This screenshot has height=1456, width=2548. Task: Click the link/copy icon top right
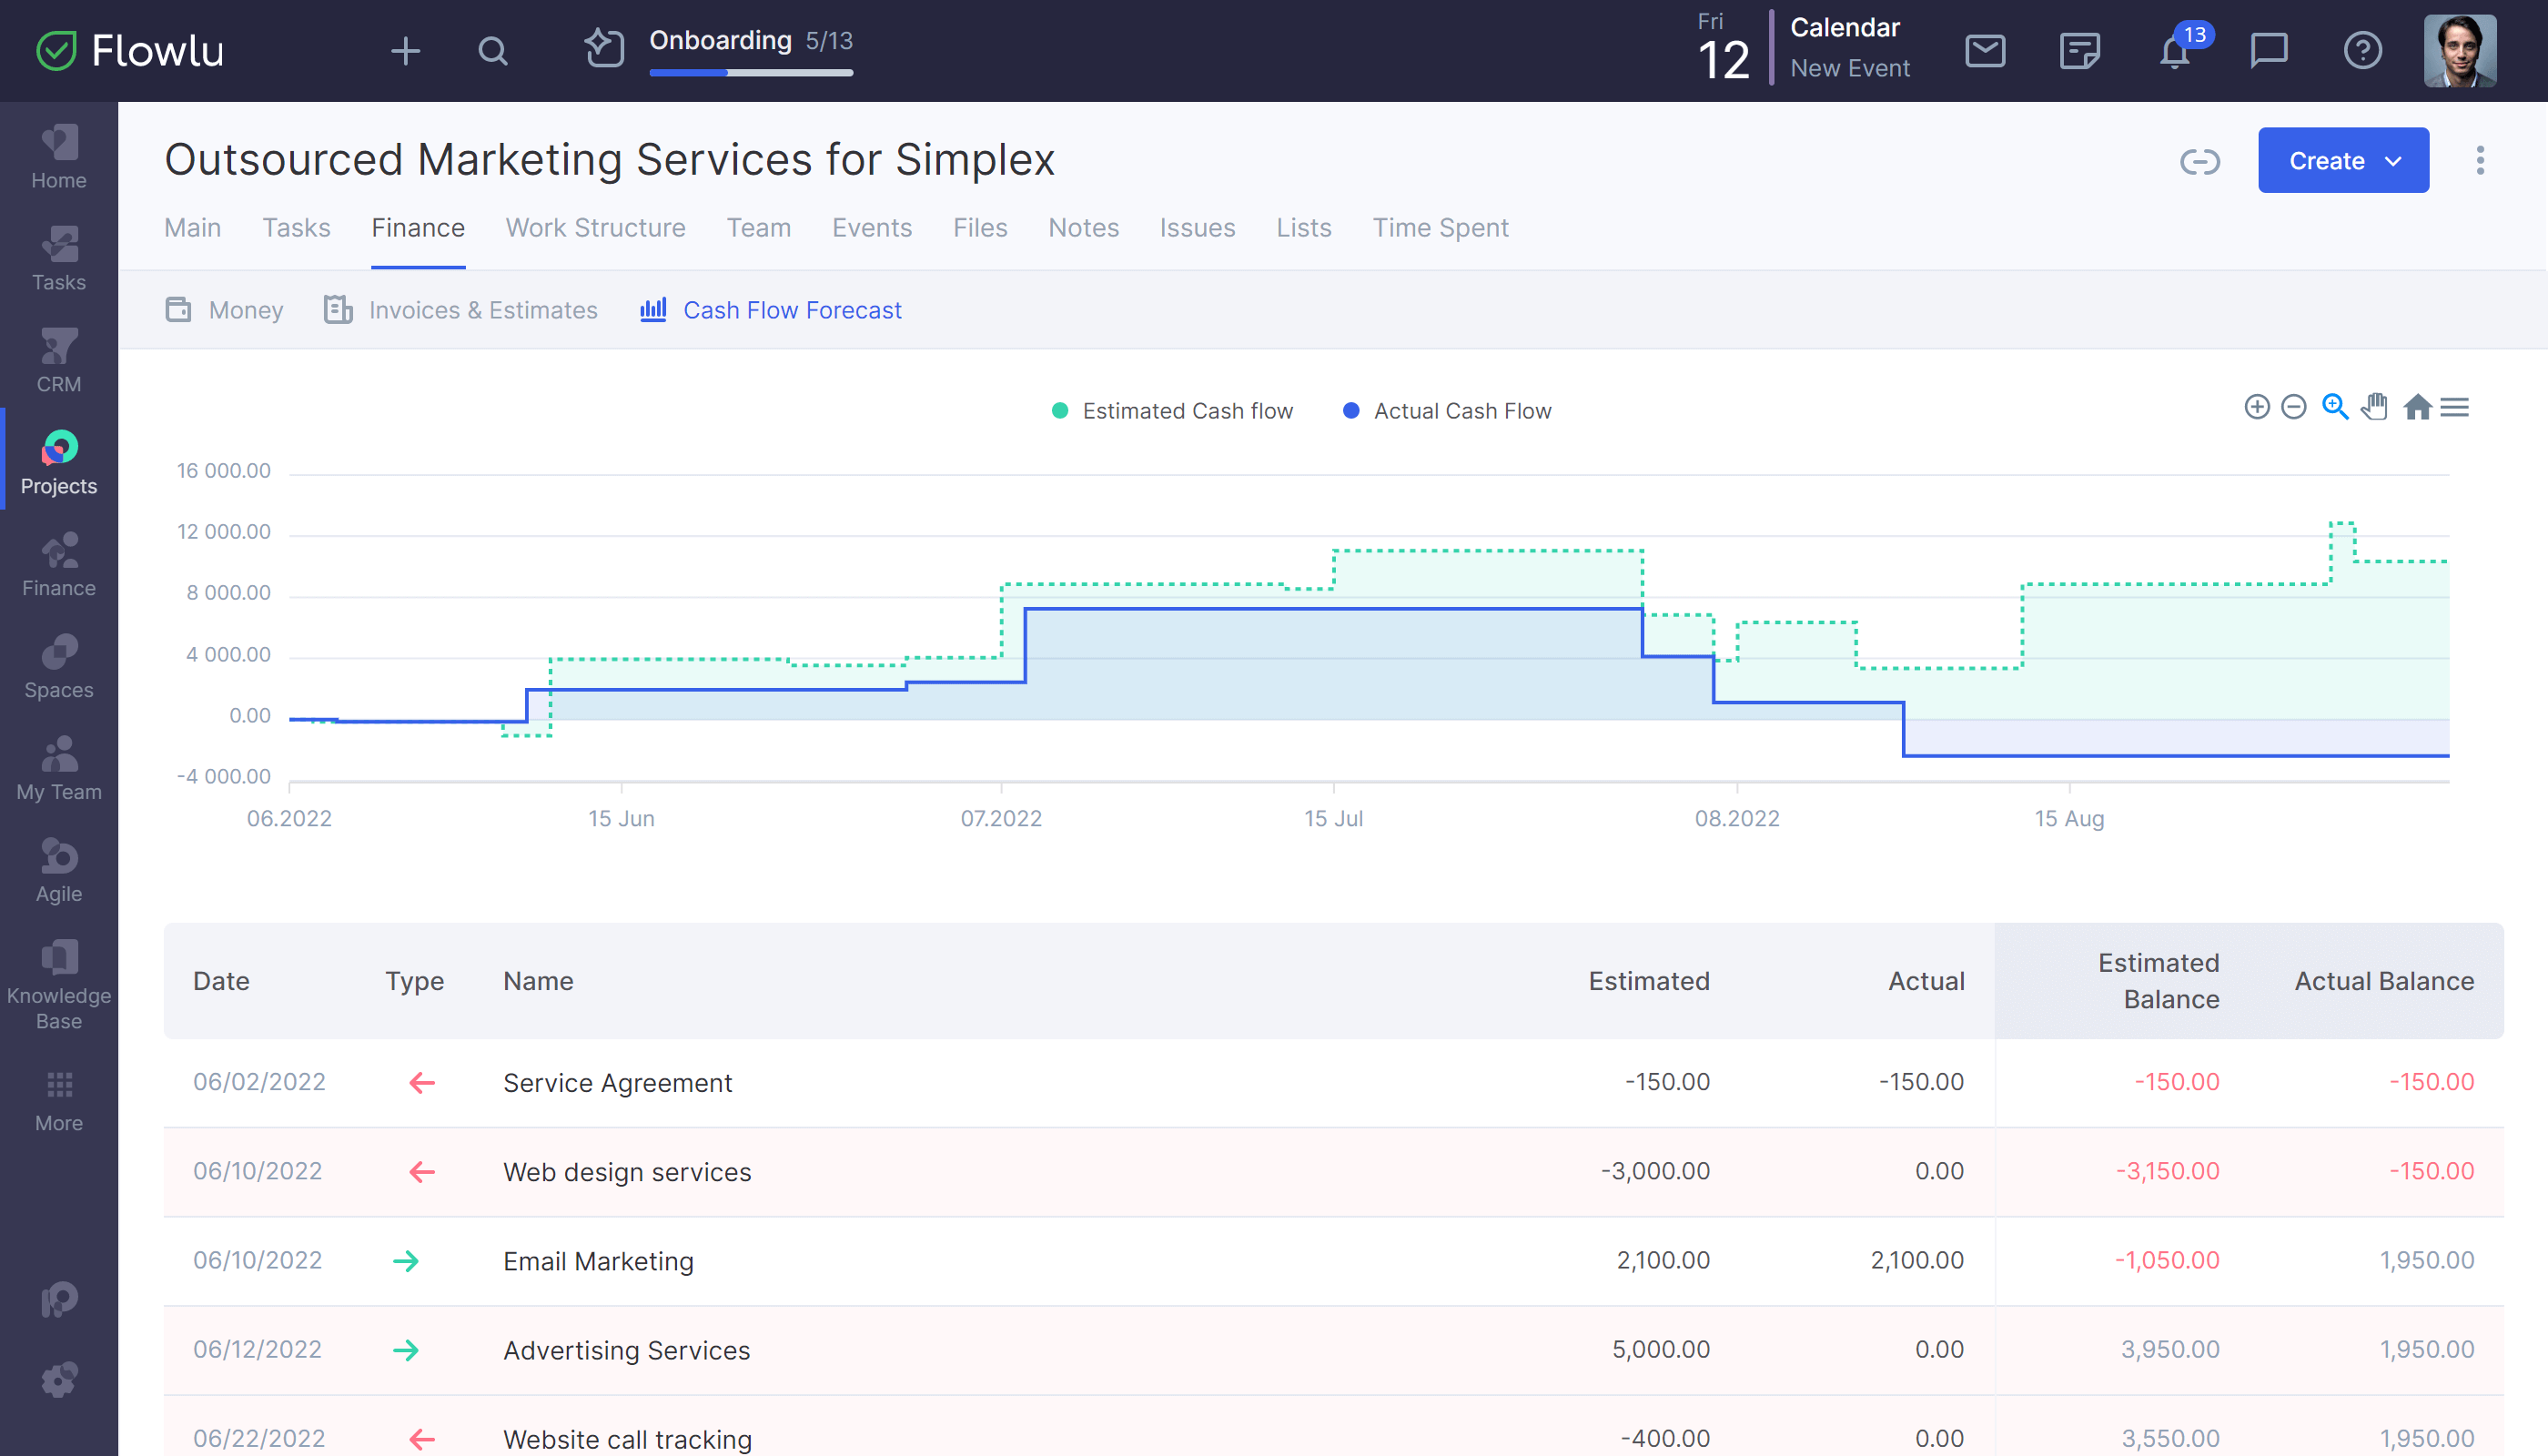(x=2201, y=159)
